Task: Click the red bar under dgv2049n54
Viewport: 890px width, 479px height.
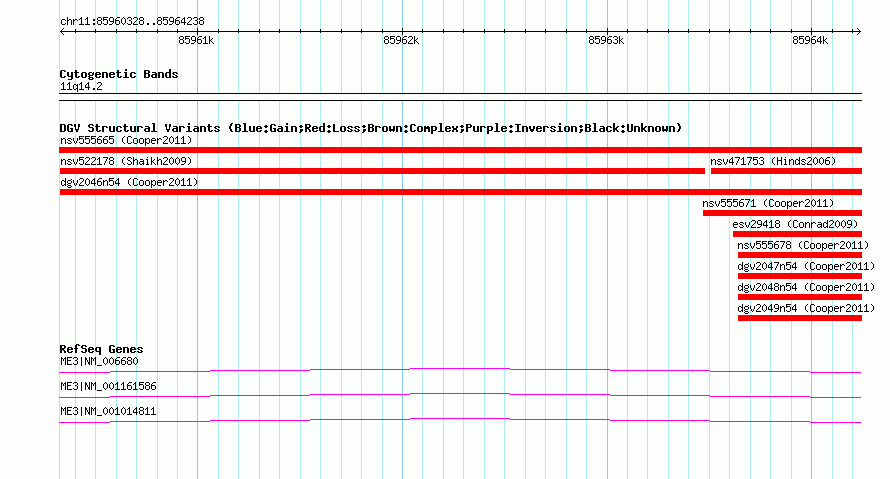Action: point(800,318)
